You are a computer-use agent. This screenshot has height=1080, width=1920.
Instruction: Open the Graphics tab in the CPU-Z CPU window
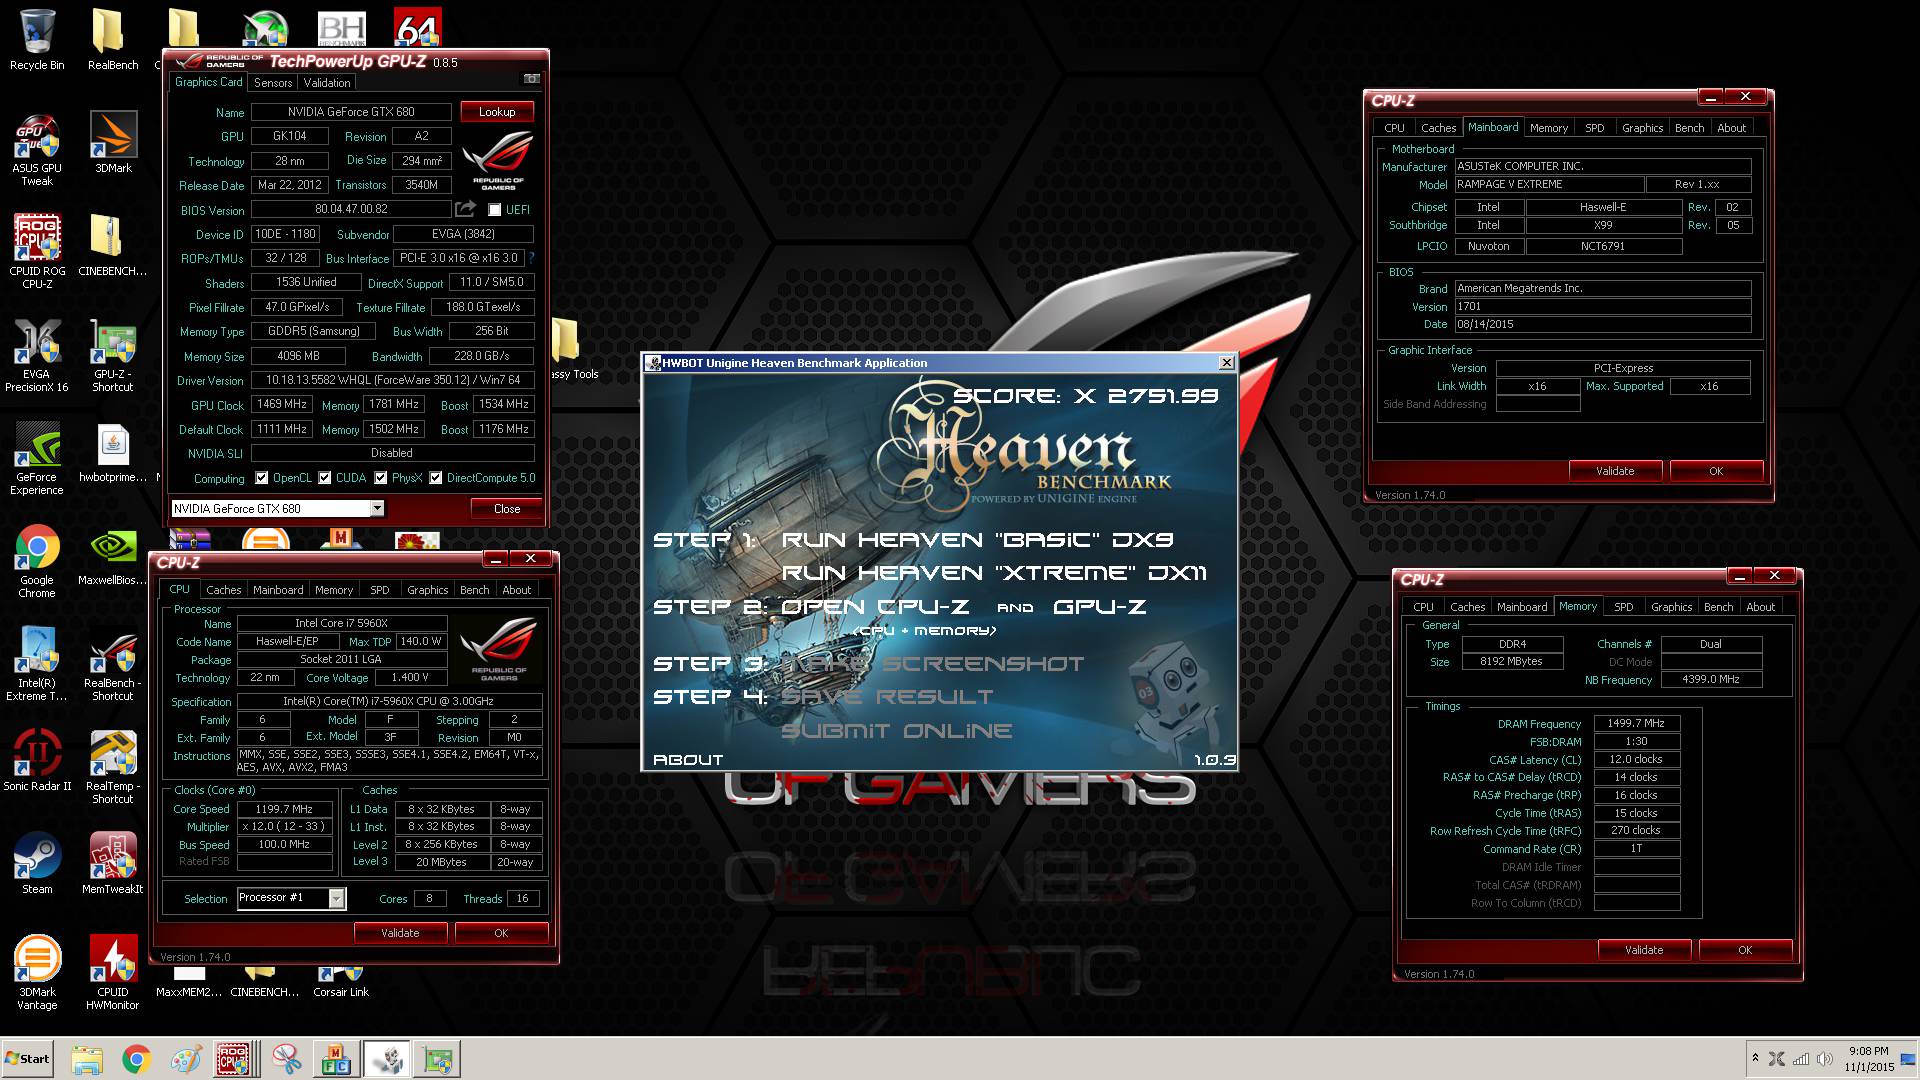(428, 590)
